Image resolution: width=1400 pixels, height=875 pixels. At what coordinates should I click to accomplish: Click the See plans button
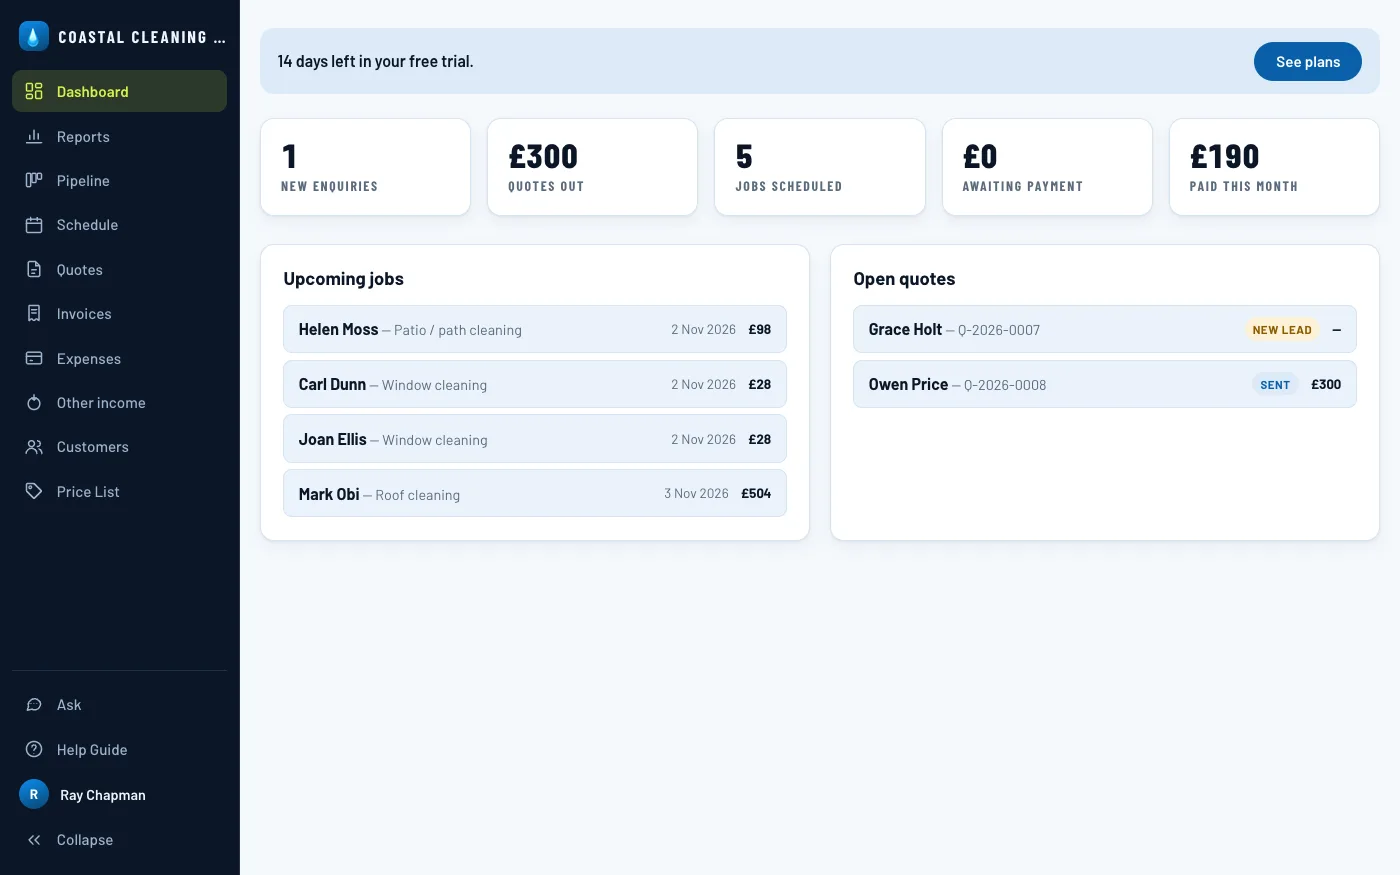pyautogui.click(x=1307, y=61)
